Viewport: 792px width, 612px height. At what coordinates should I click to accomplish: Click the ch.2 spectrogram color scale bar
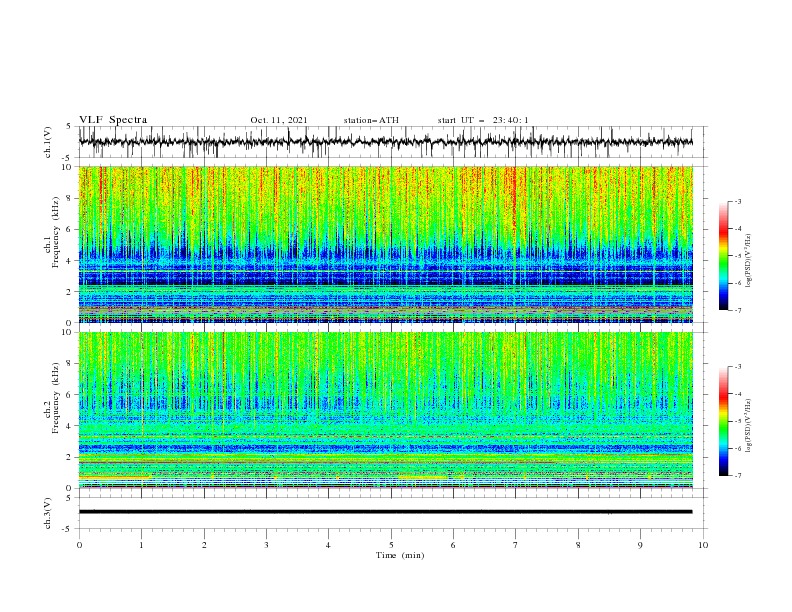pos(723,421)
